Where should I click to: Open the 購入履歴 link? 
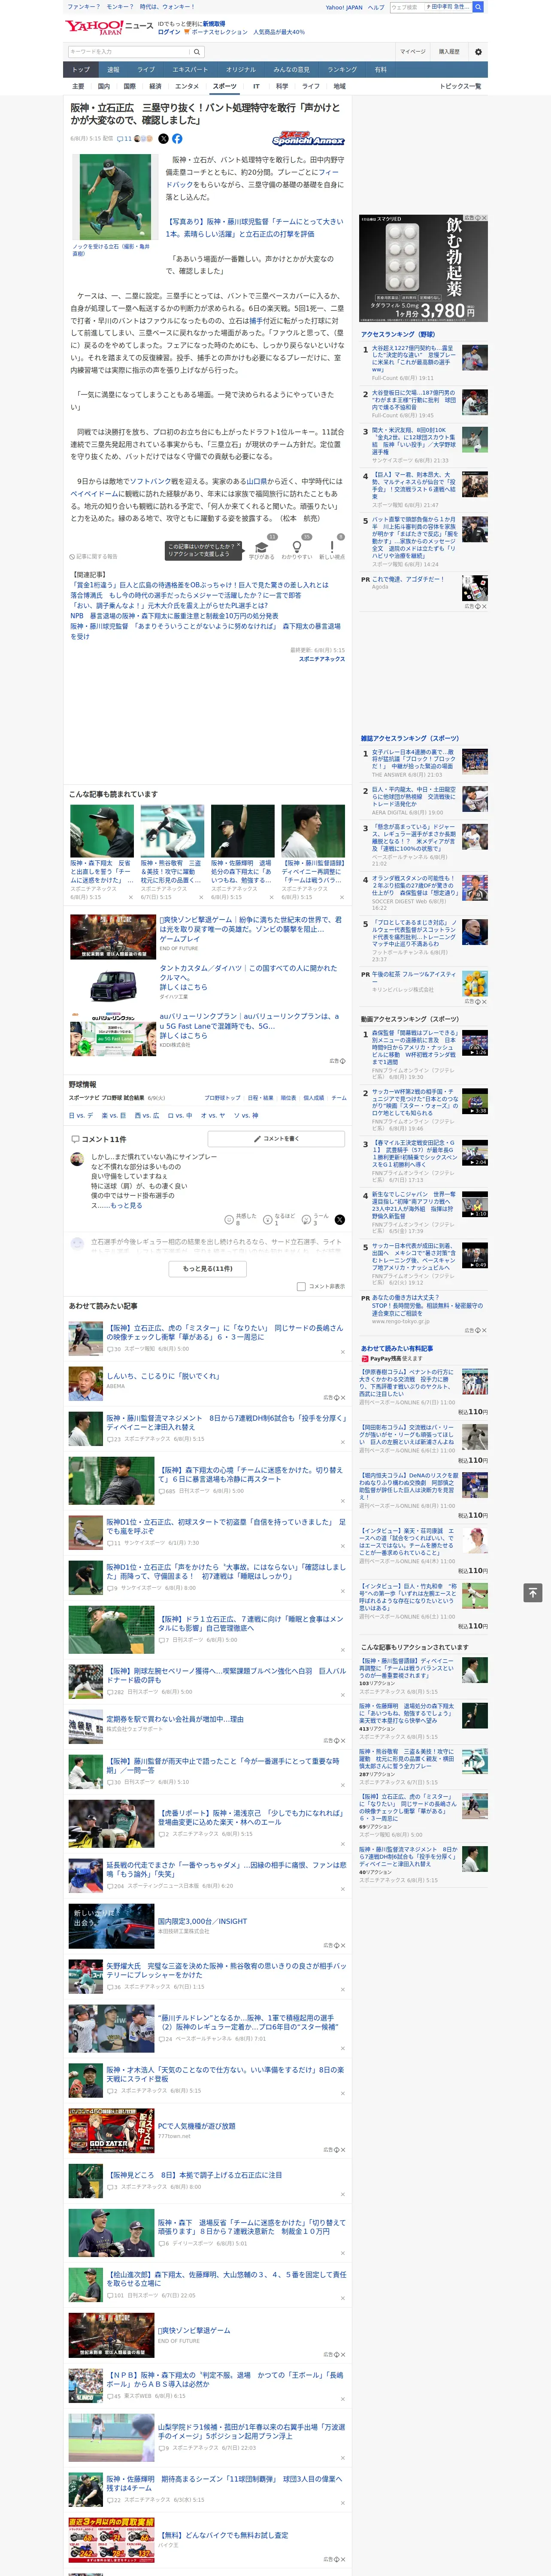(449, 52)
